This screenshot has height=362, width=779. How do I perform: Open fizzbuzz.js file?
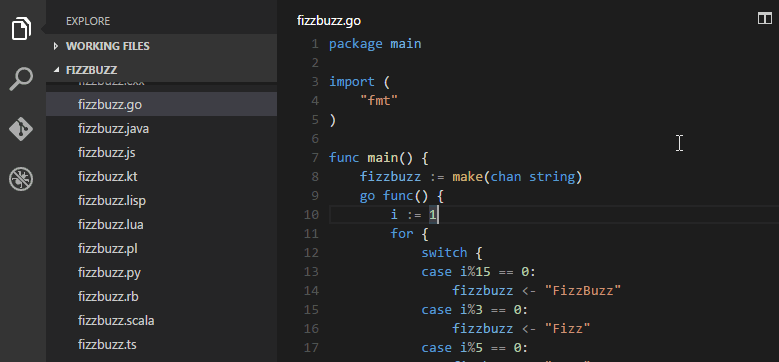pos(161,152)
